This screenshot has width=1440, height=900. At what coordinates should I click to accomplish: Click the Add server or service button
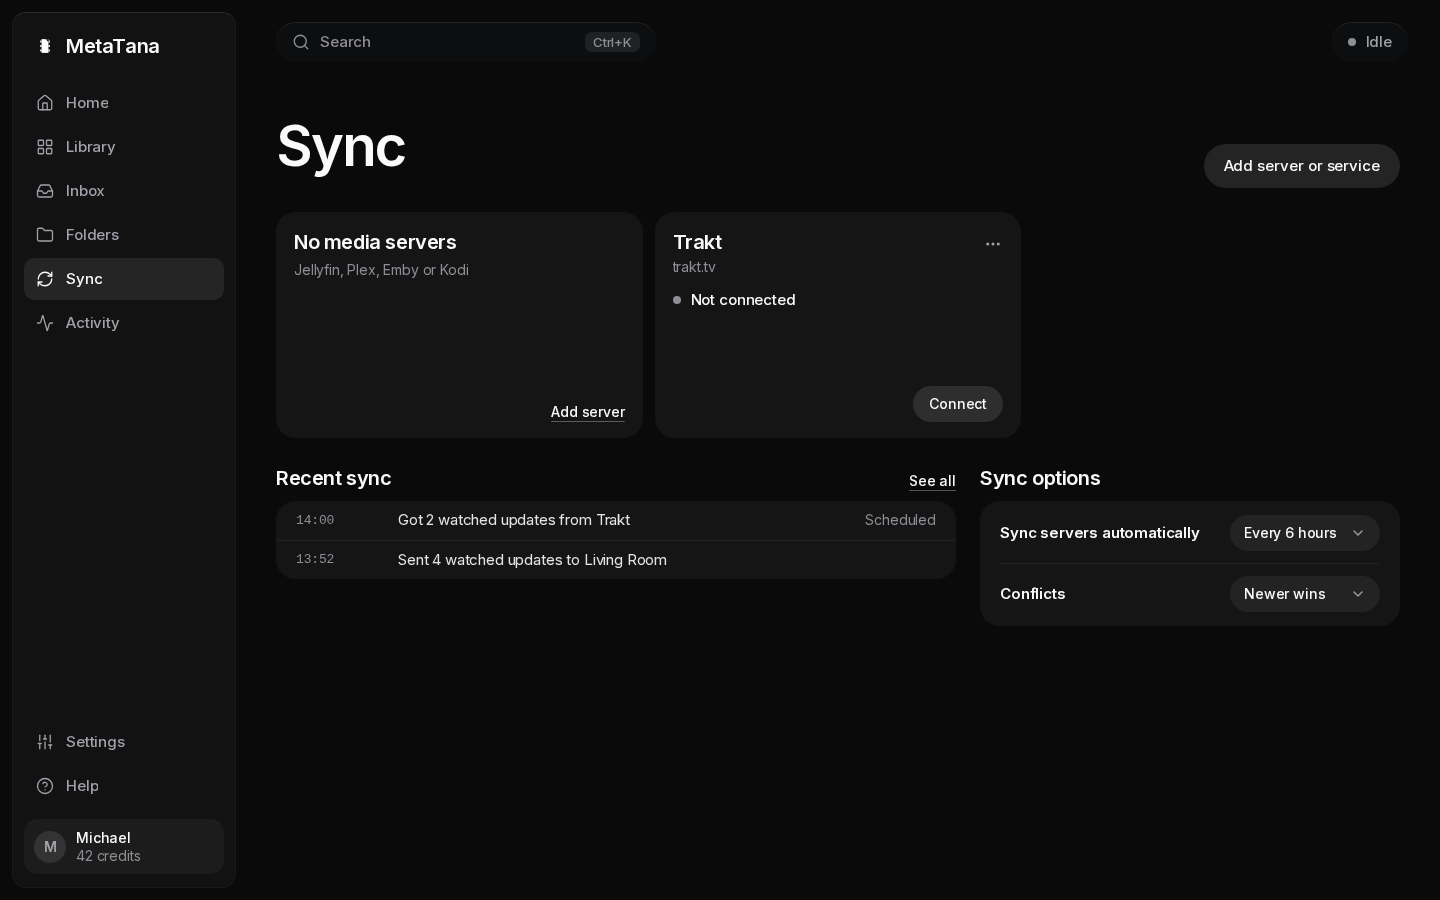(x=1302, y=166)
